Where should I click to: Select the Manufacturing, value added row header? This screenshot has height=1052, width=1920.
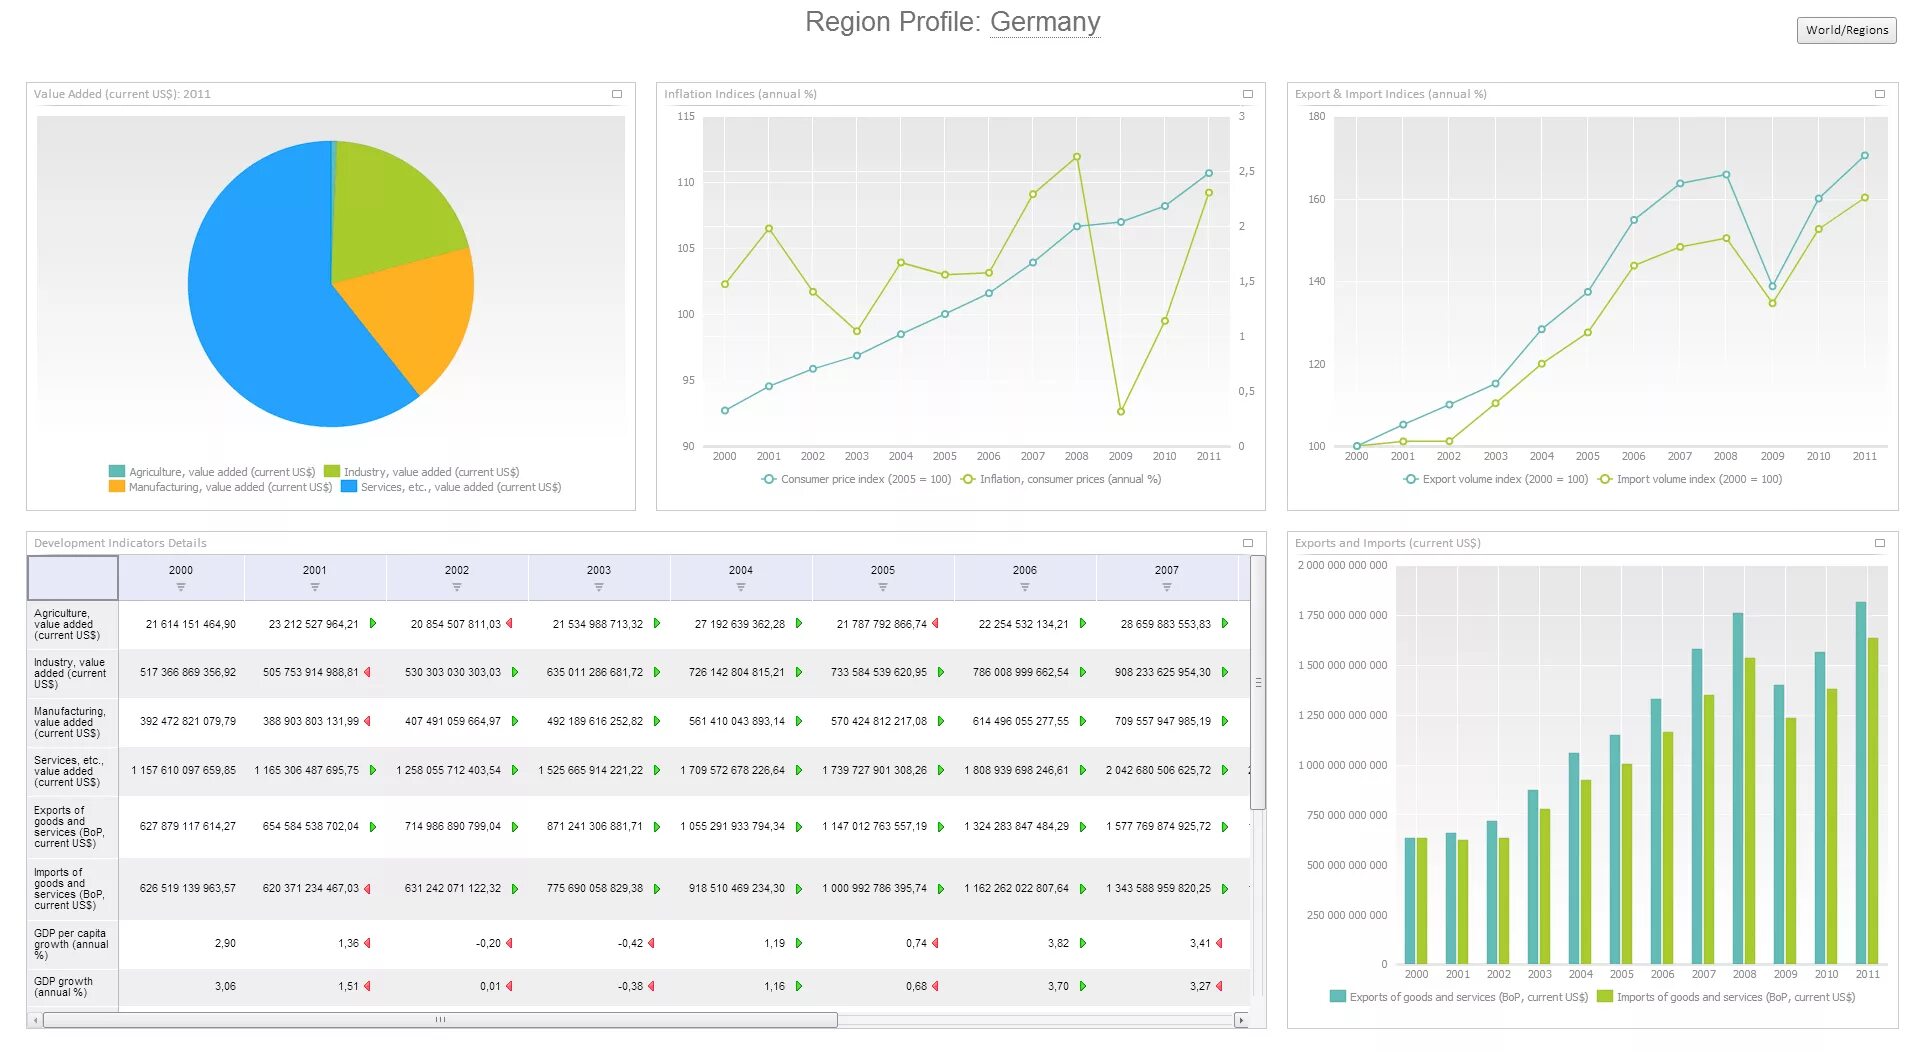pyautogui.click(x=72, y=722)
